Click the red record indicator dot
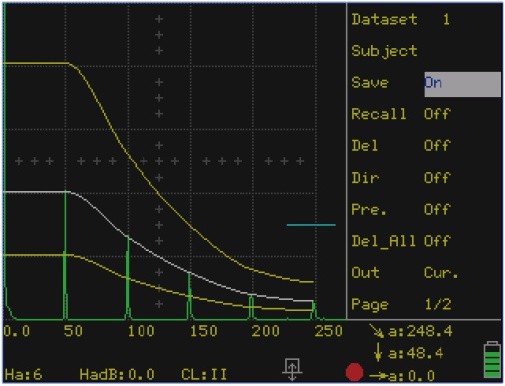Screen dimensions: 505x386 [x=354, y=372]
